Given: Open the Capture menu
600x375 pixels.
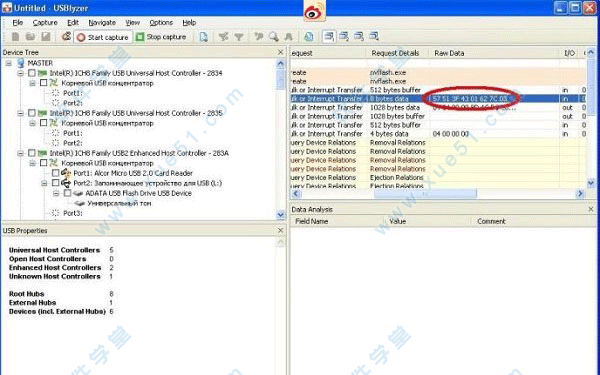Looking at the screenshot, I should click(x=45, y=23).
